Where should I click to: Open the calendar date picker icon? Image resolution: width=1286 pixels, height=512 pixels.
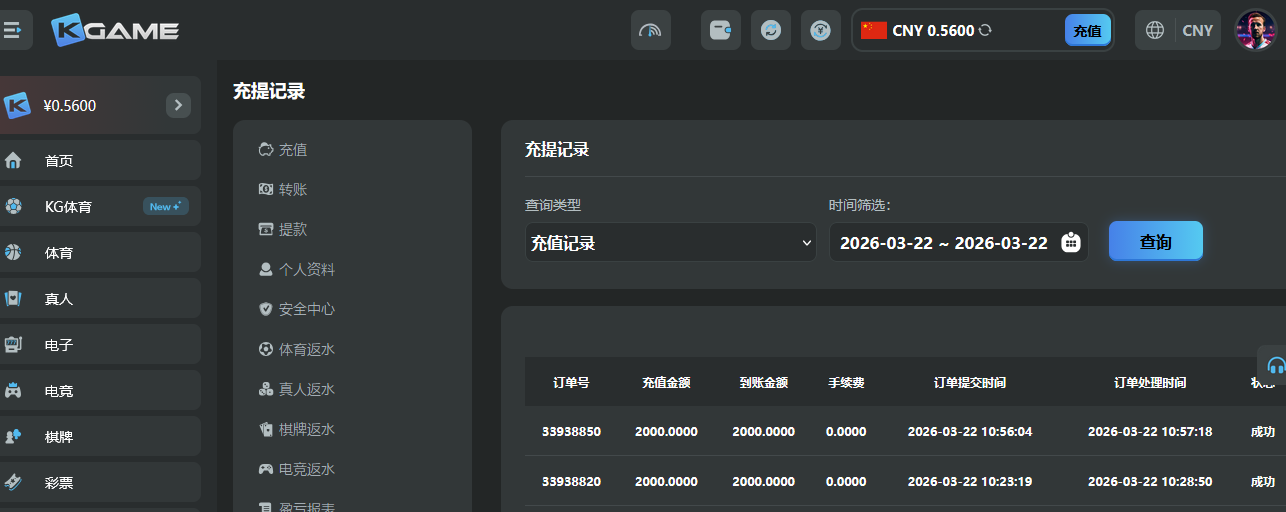click(1071, 242)
